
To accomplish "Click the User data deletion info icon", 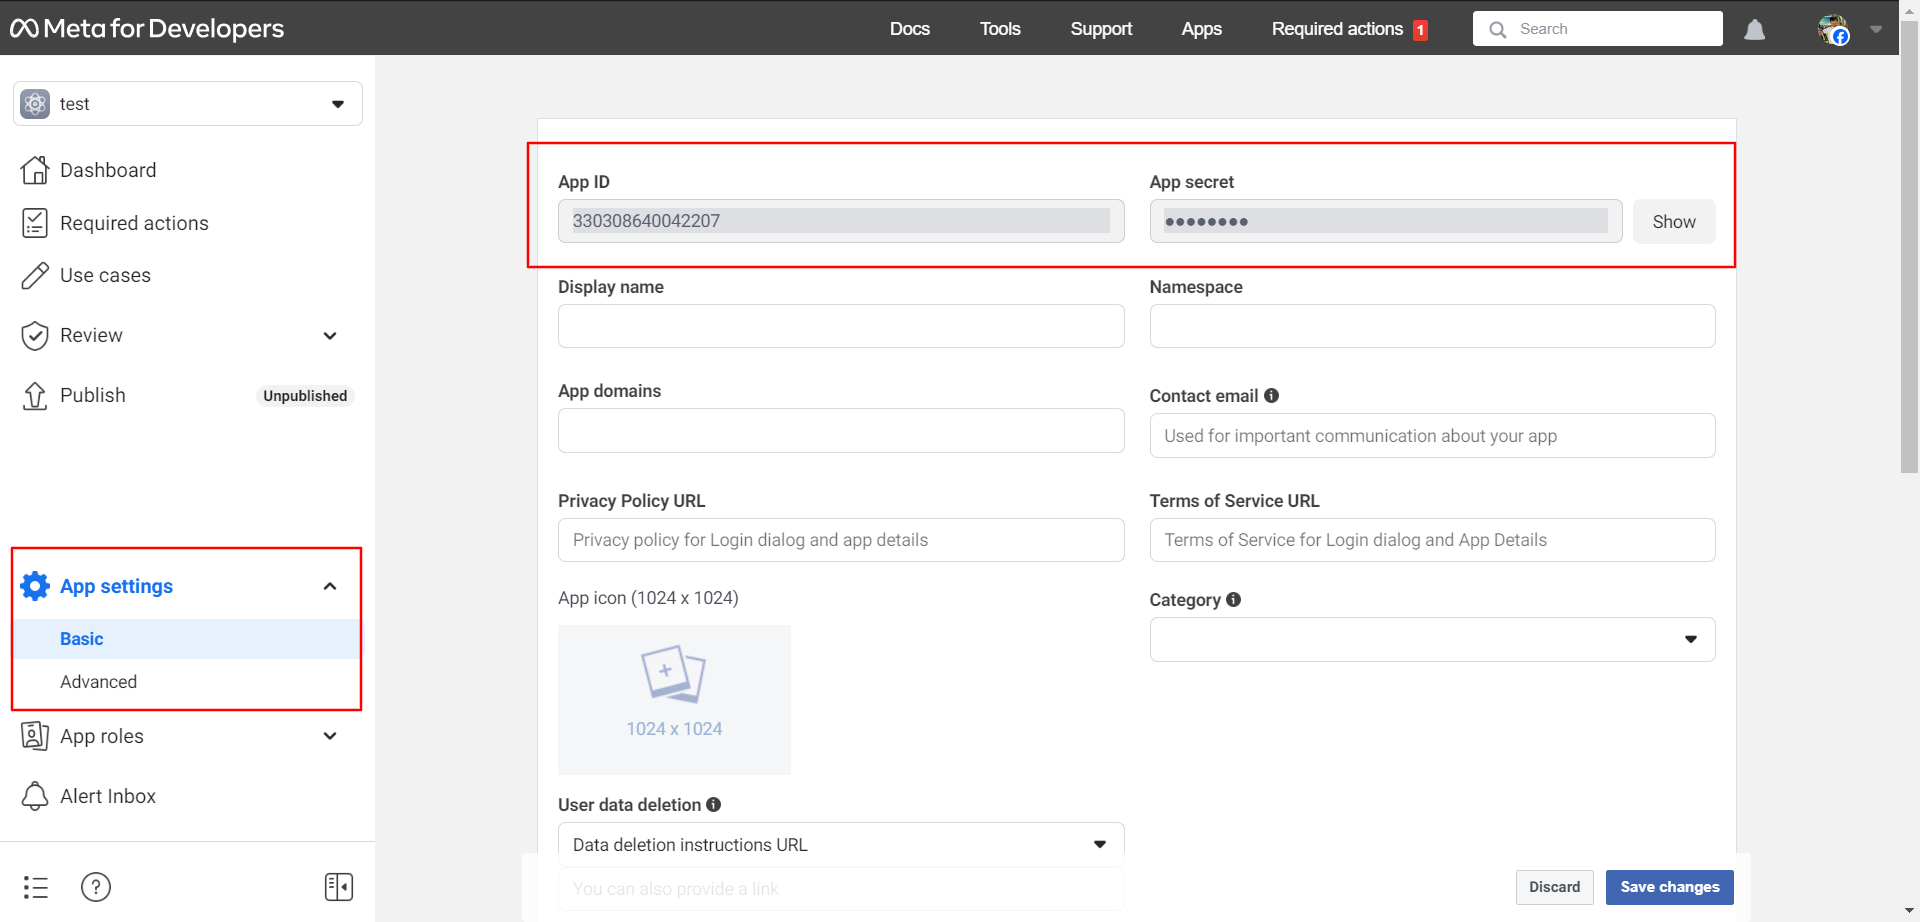I will pyautogui.click(x=714, y=805).
